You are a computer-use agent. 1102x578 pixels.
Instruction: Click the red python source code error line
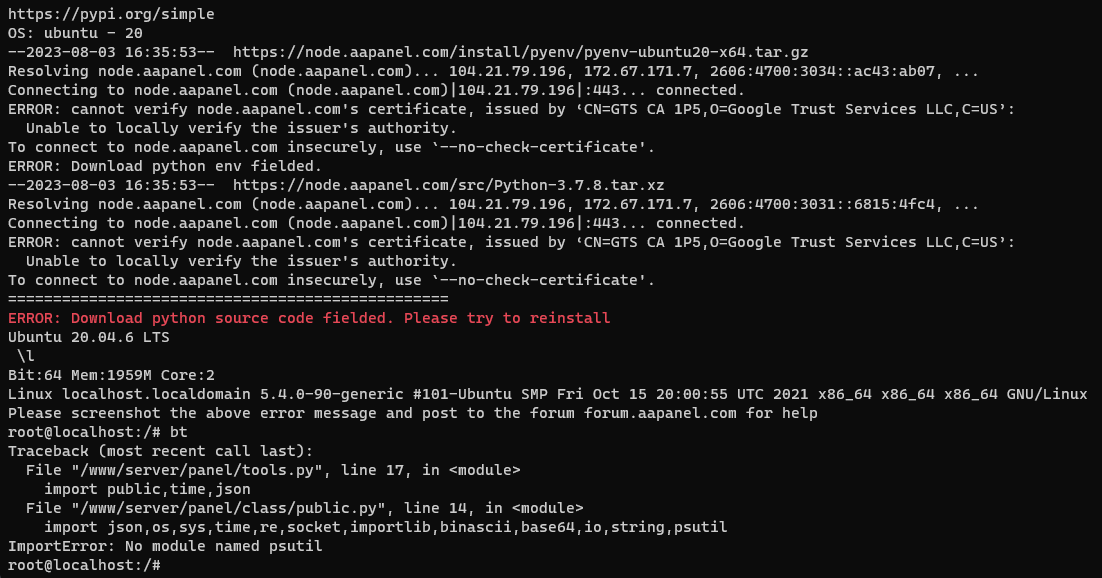308,318
